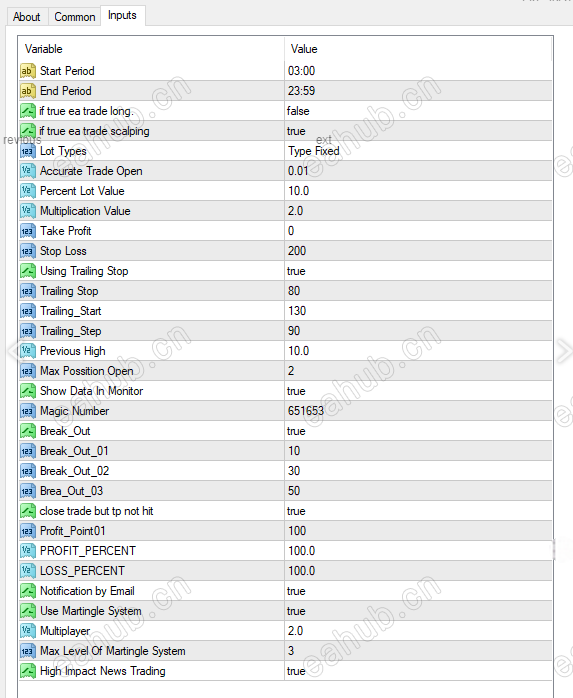This screenshot has height=698, width=573.
Task: Click the integer icon beside Lot Types
Action: (28, 151)
